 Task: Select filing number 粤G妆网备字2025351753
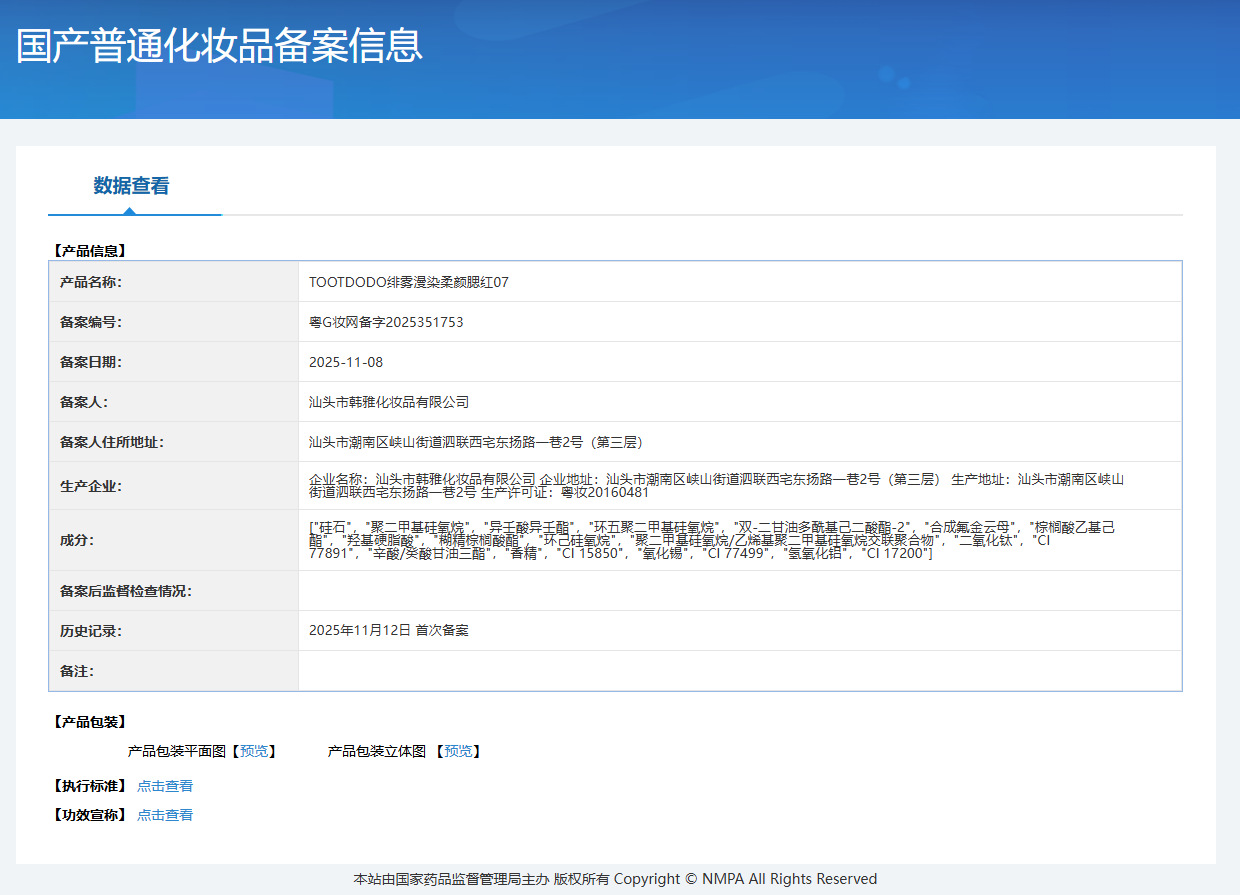[386, 322]
